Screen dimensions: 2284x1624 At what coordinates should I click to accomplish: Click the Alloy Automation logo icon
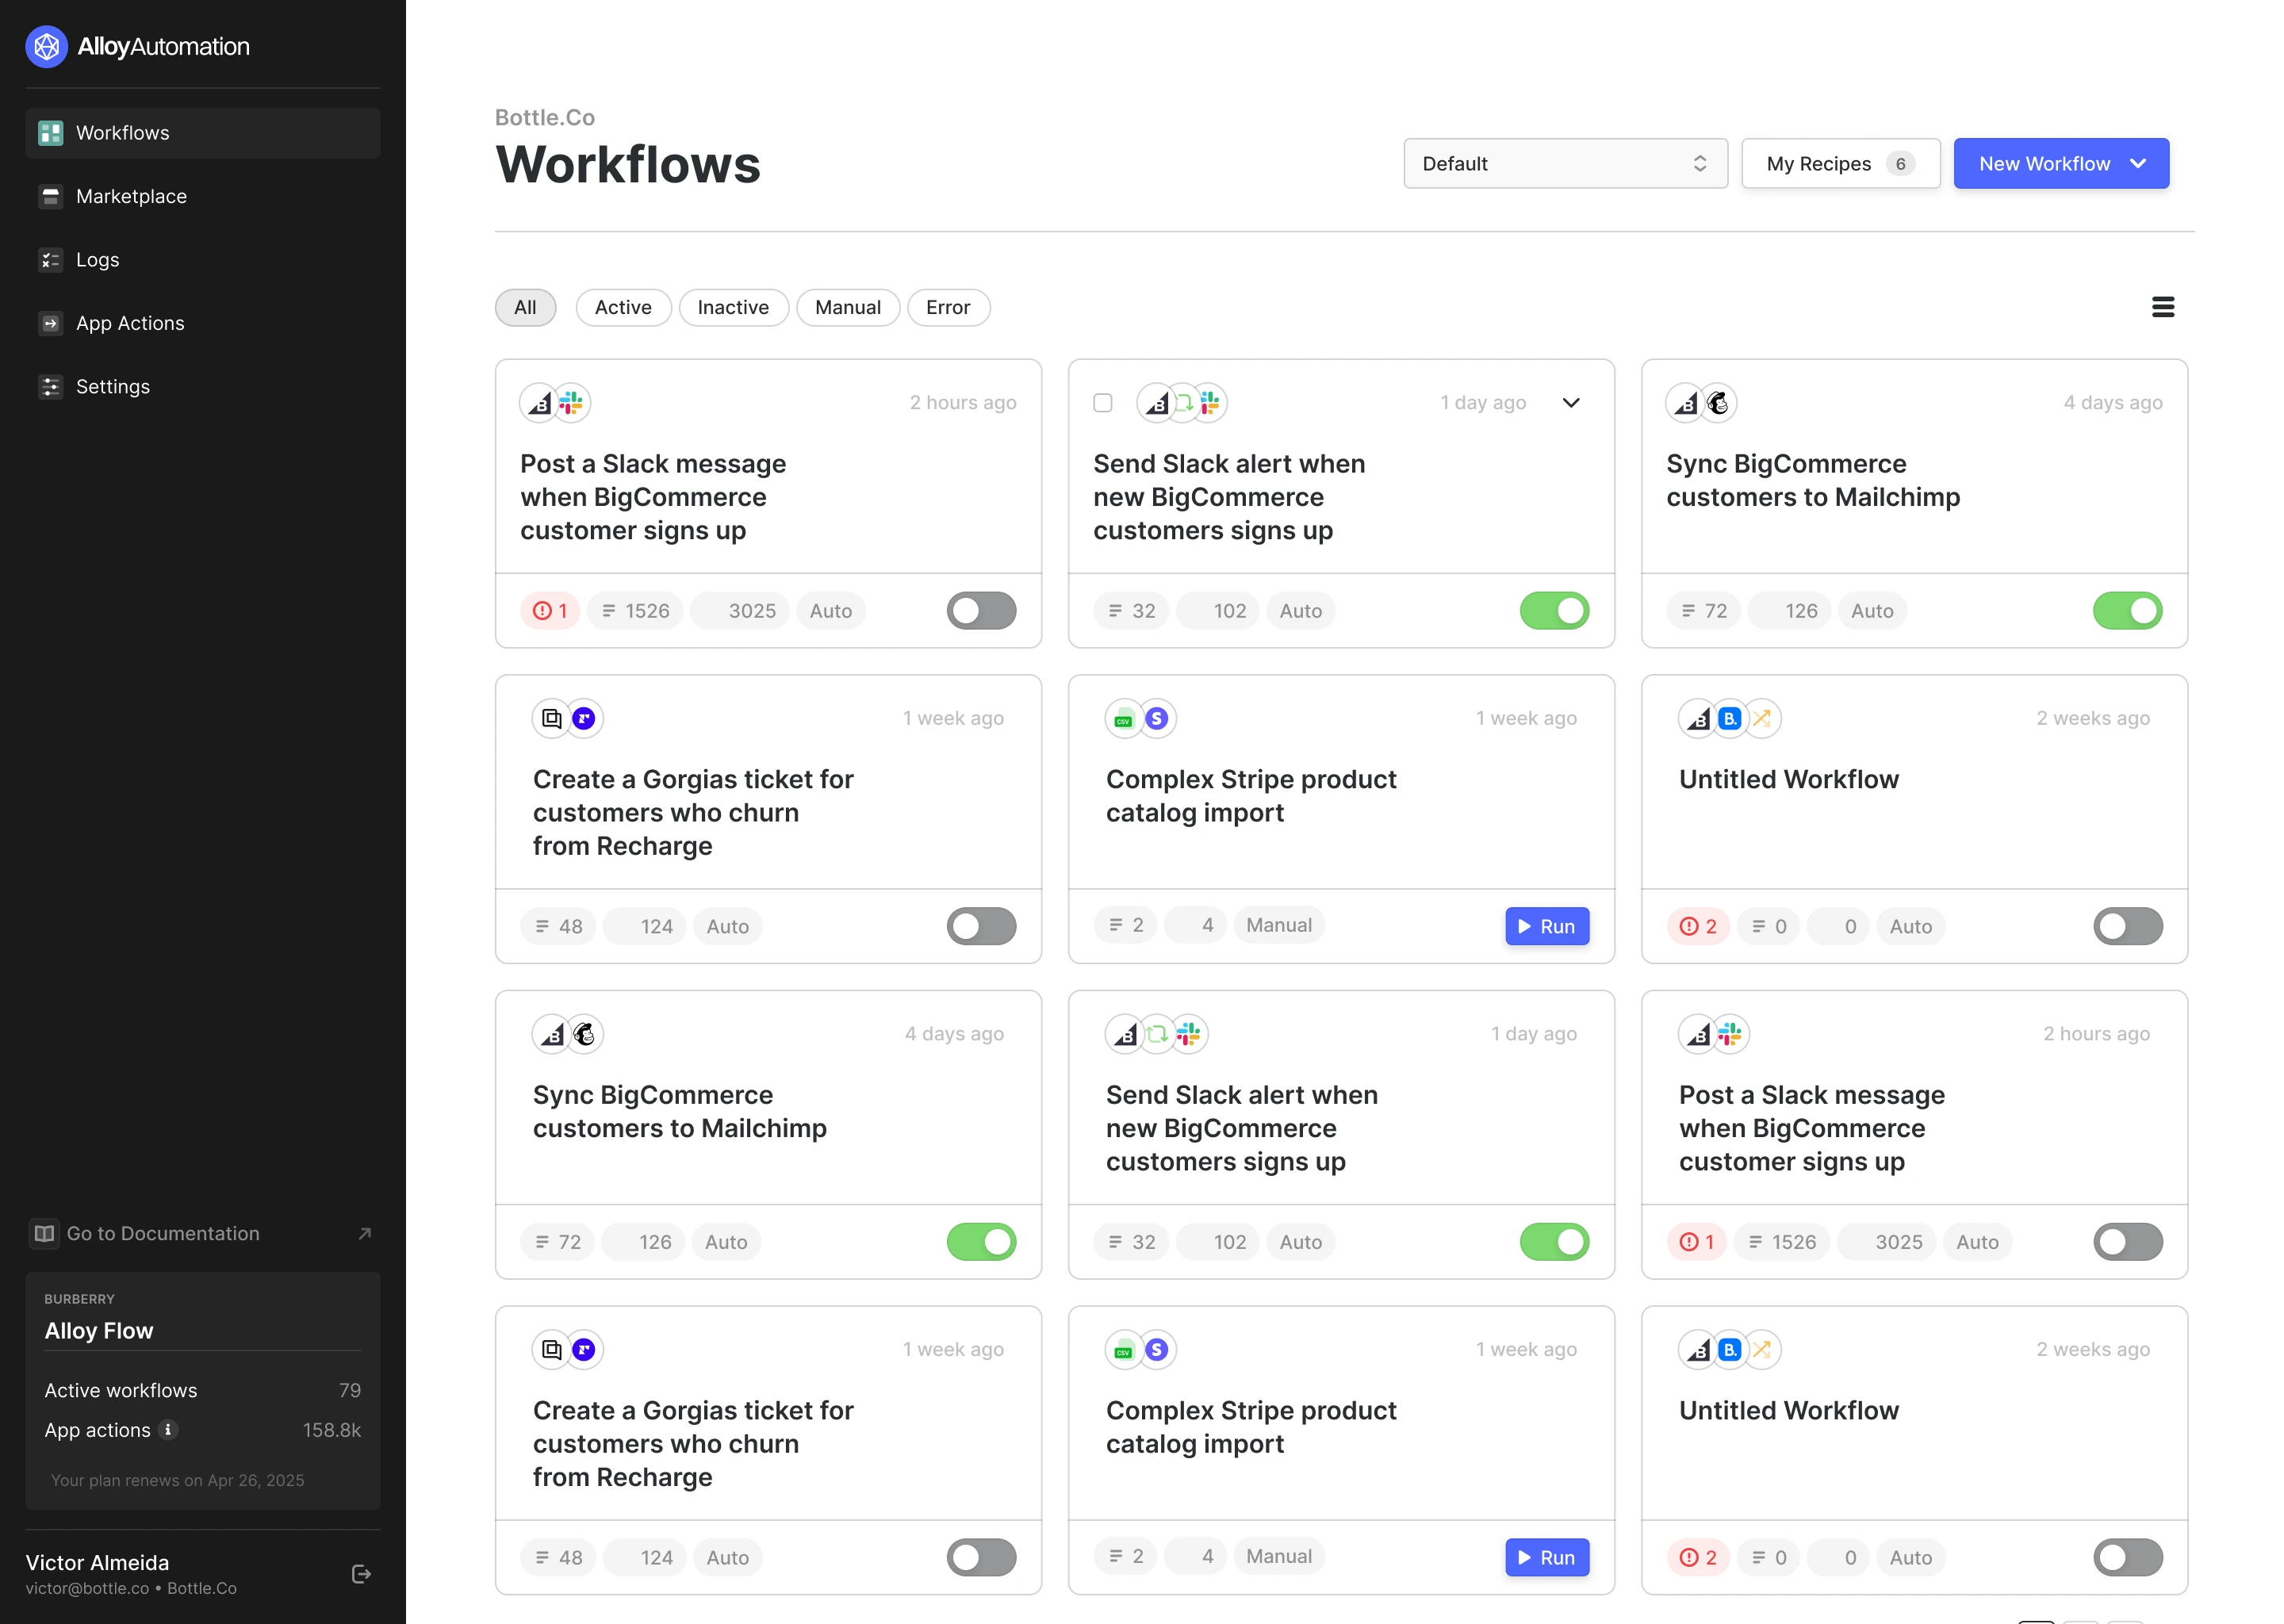click(46, 47)
